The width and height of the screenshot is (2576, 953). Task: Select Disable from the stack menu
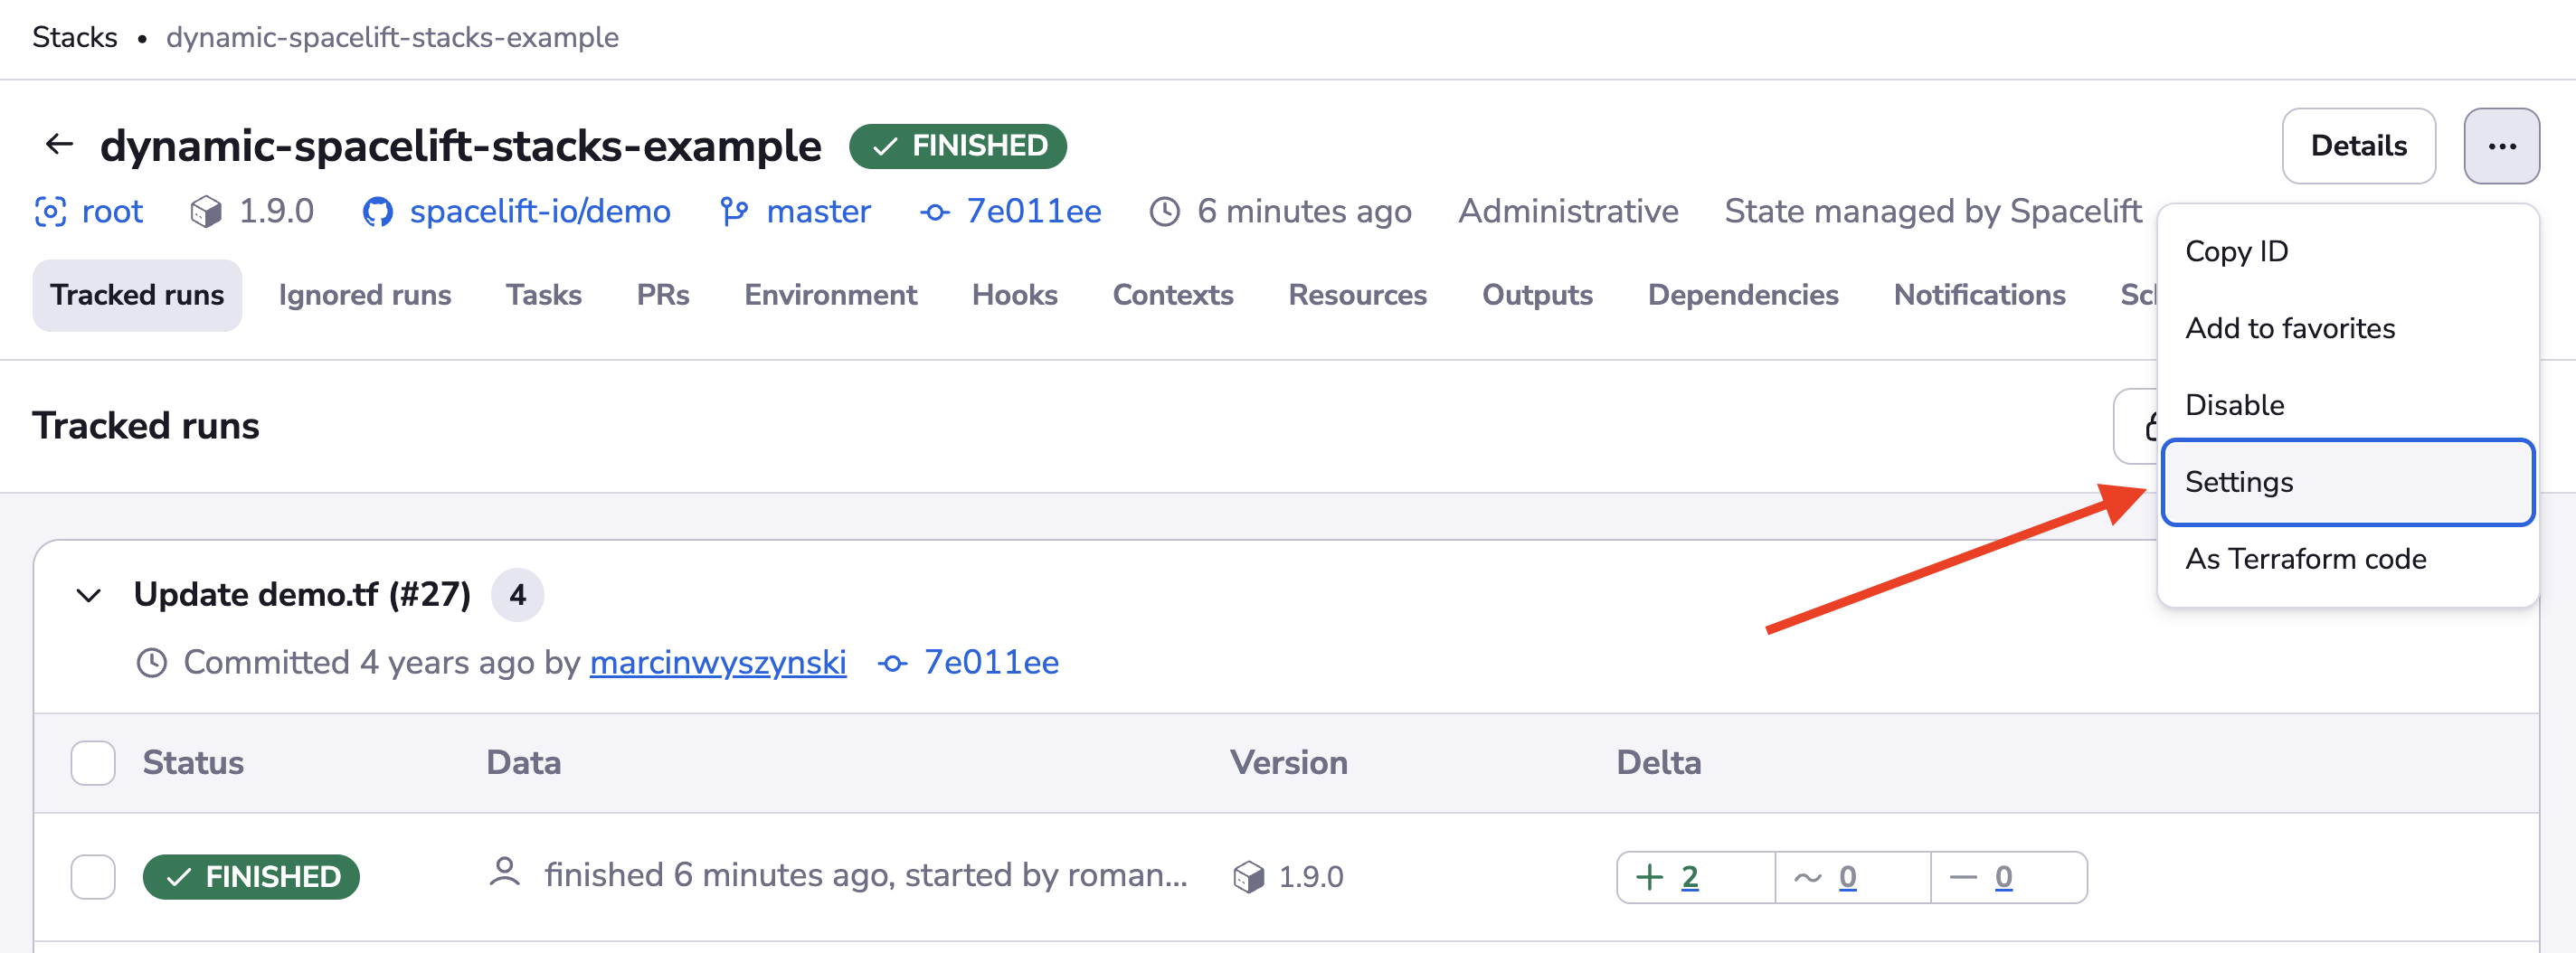(2234, 405)
